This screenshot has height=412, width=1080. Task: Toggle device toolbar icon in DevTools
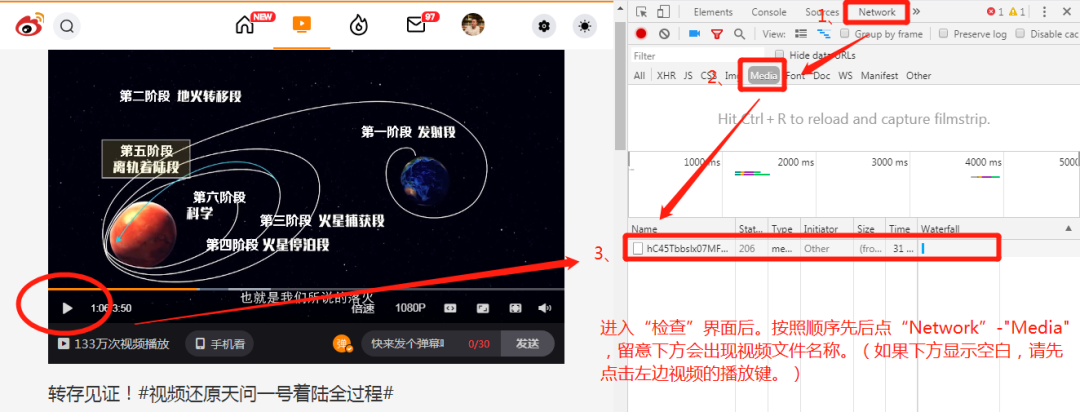tap(663, 12)
